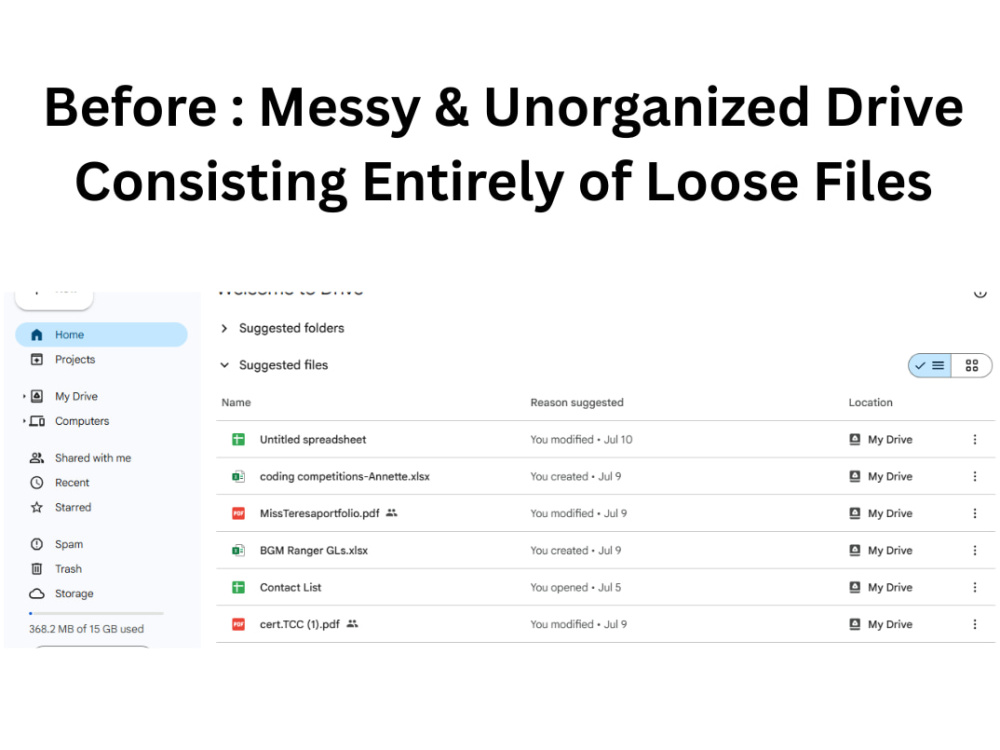
Task: Click the coding competitions Excel file icon
Action: point(239,477)
